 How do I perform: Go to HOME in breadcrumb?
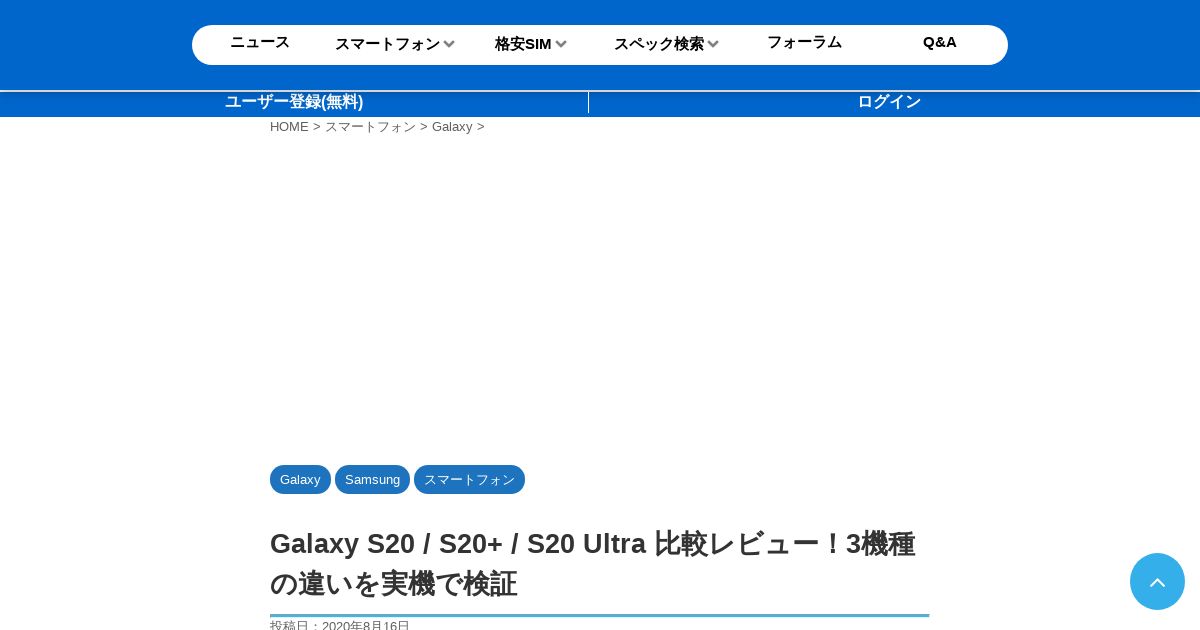289,127
